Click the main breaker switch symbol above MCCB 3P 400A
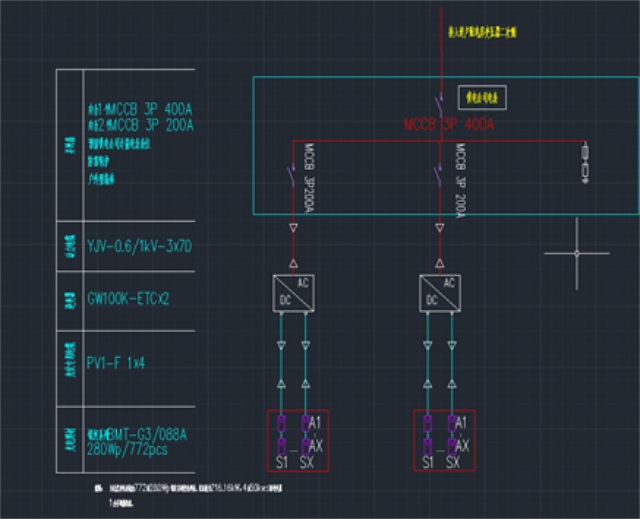This screenshot has height=519, width=640. click(437, 104)
